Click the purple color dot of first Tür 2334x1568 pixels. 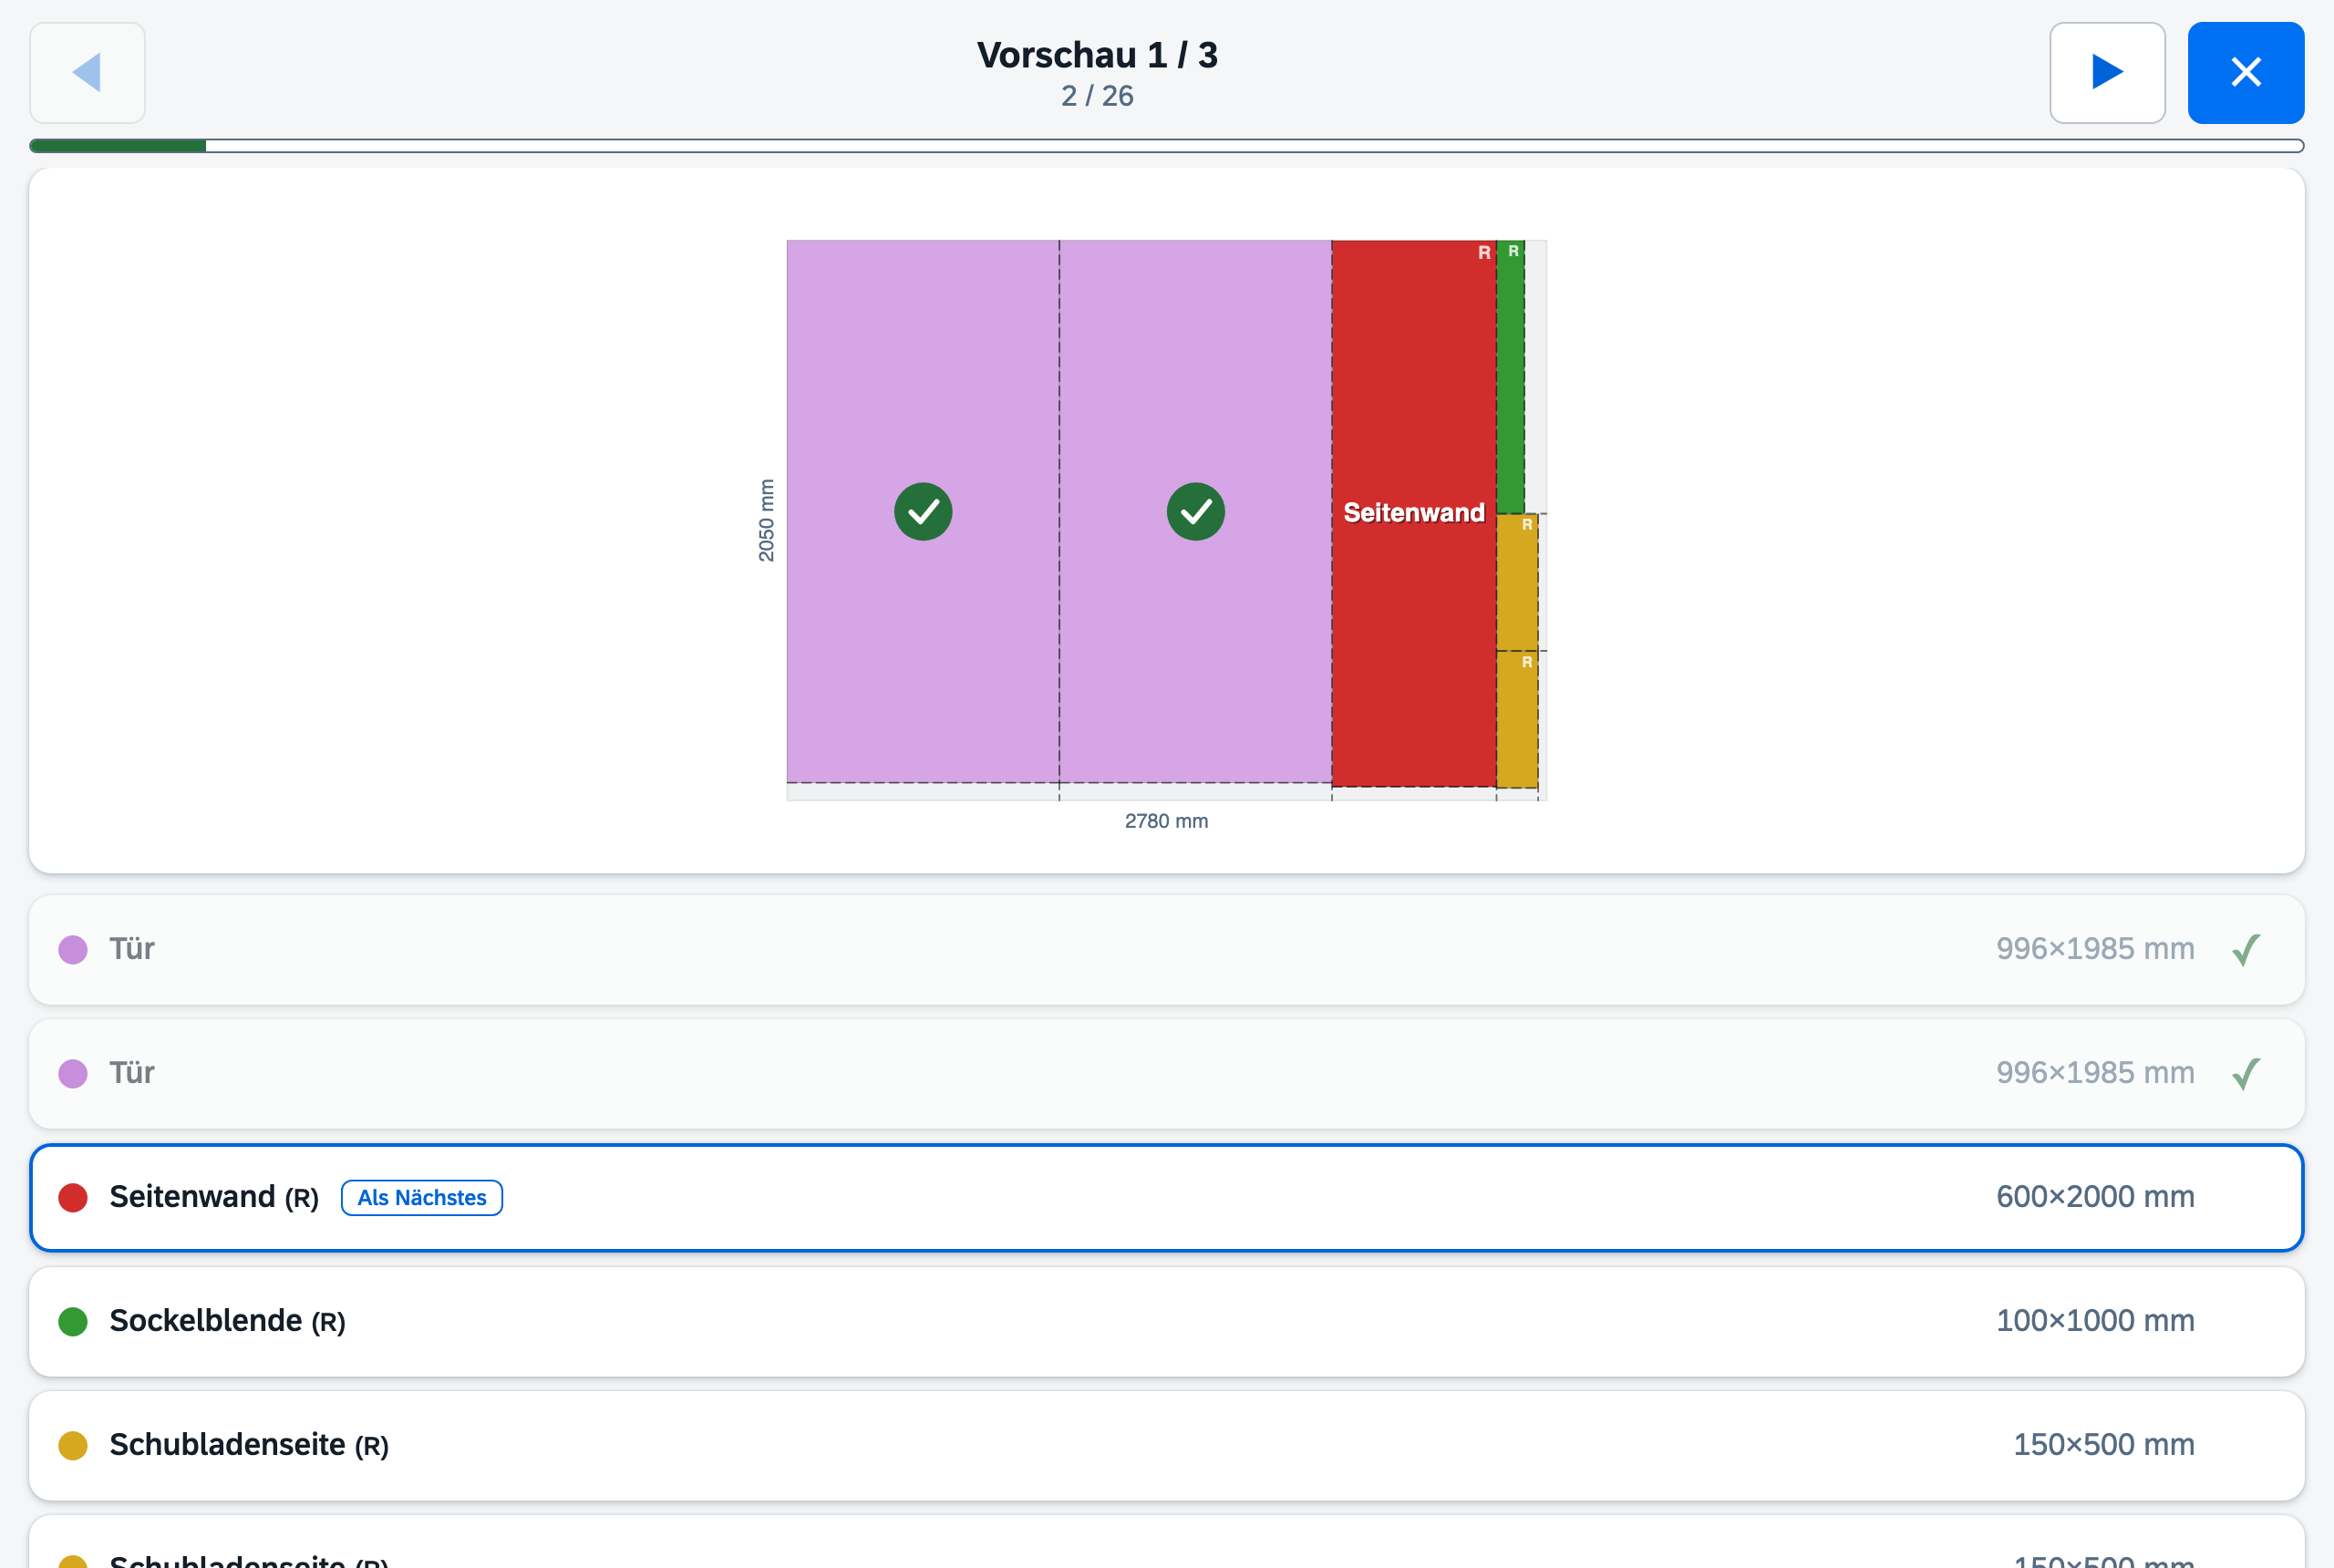click(73, 949)
